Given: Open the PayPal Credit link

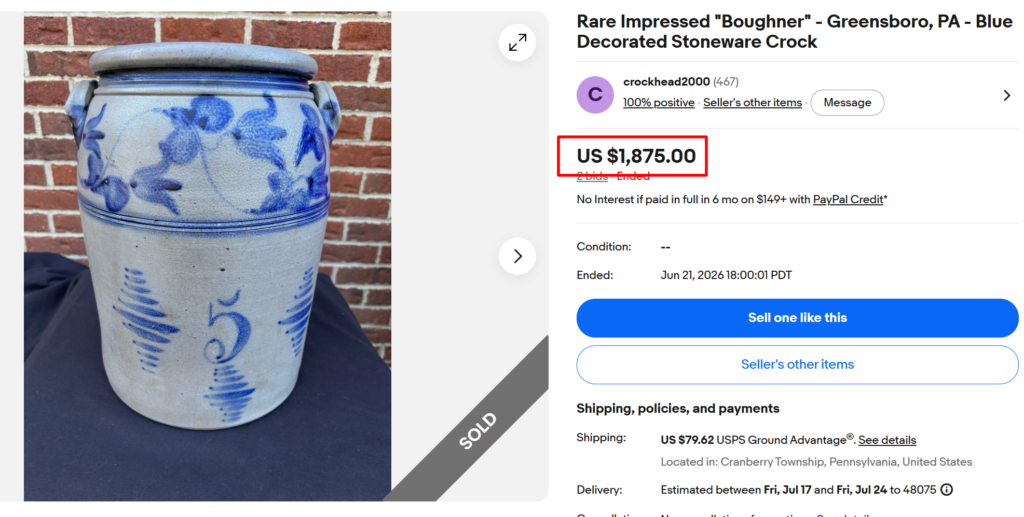Looking at the screenshot, I should (x=848, y=199).
